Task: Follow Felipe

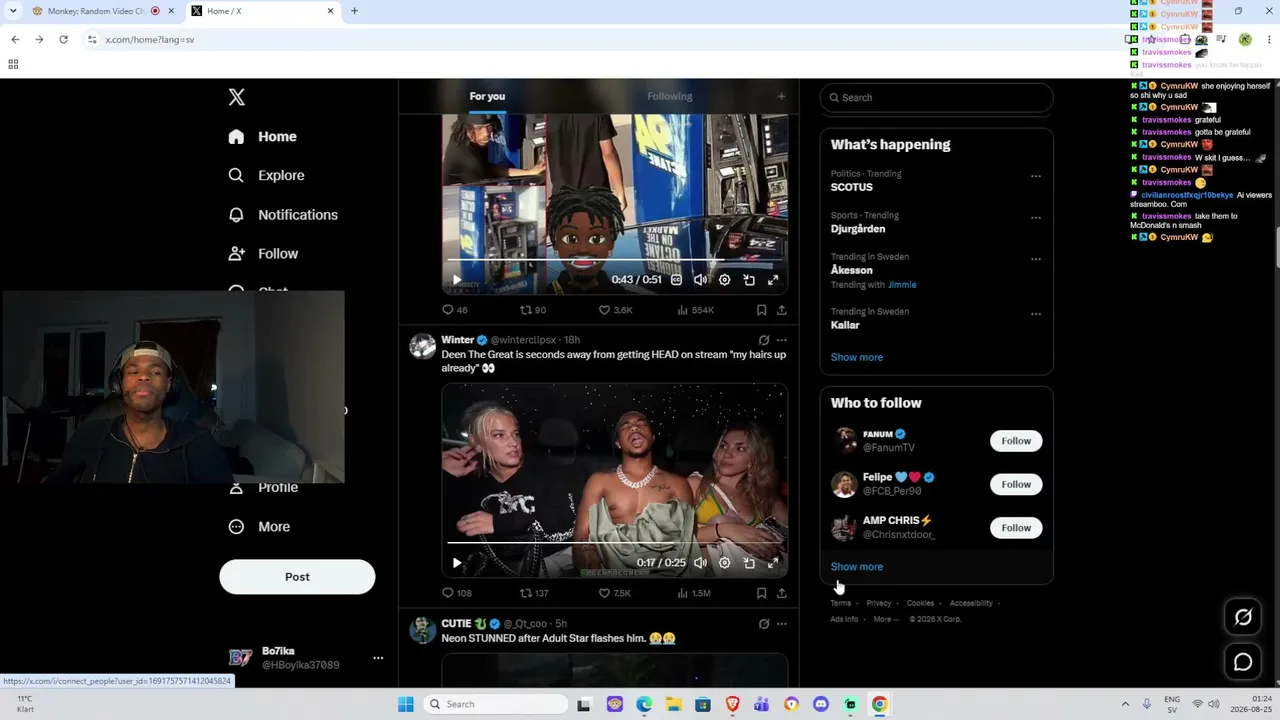Action: pyautogui.click(x=1016, y=484)
